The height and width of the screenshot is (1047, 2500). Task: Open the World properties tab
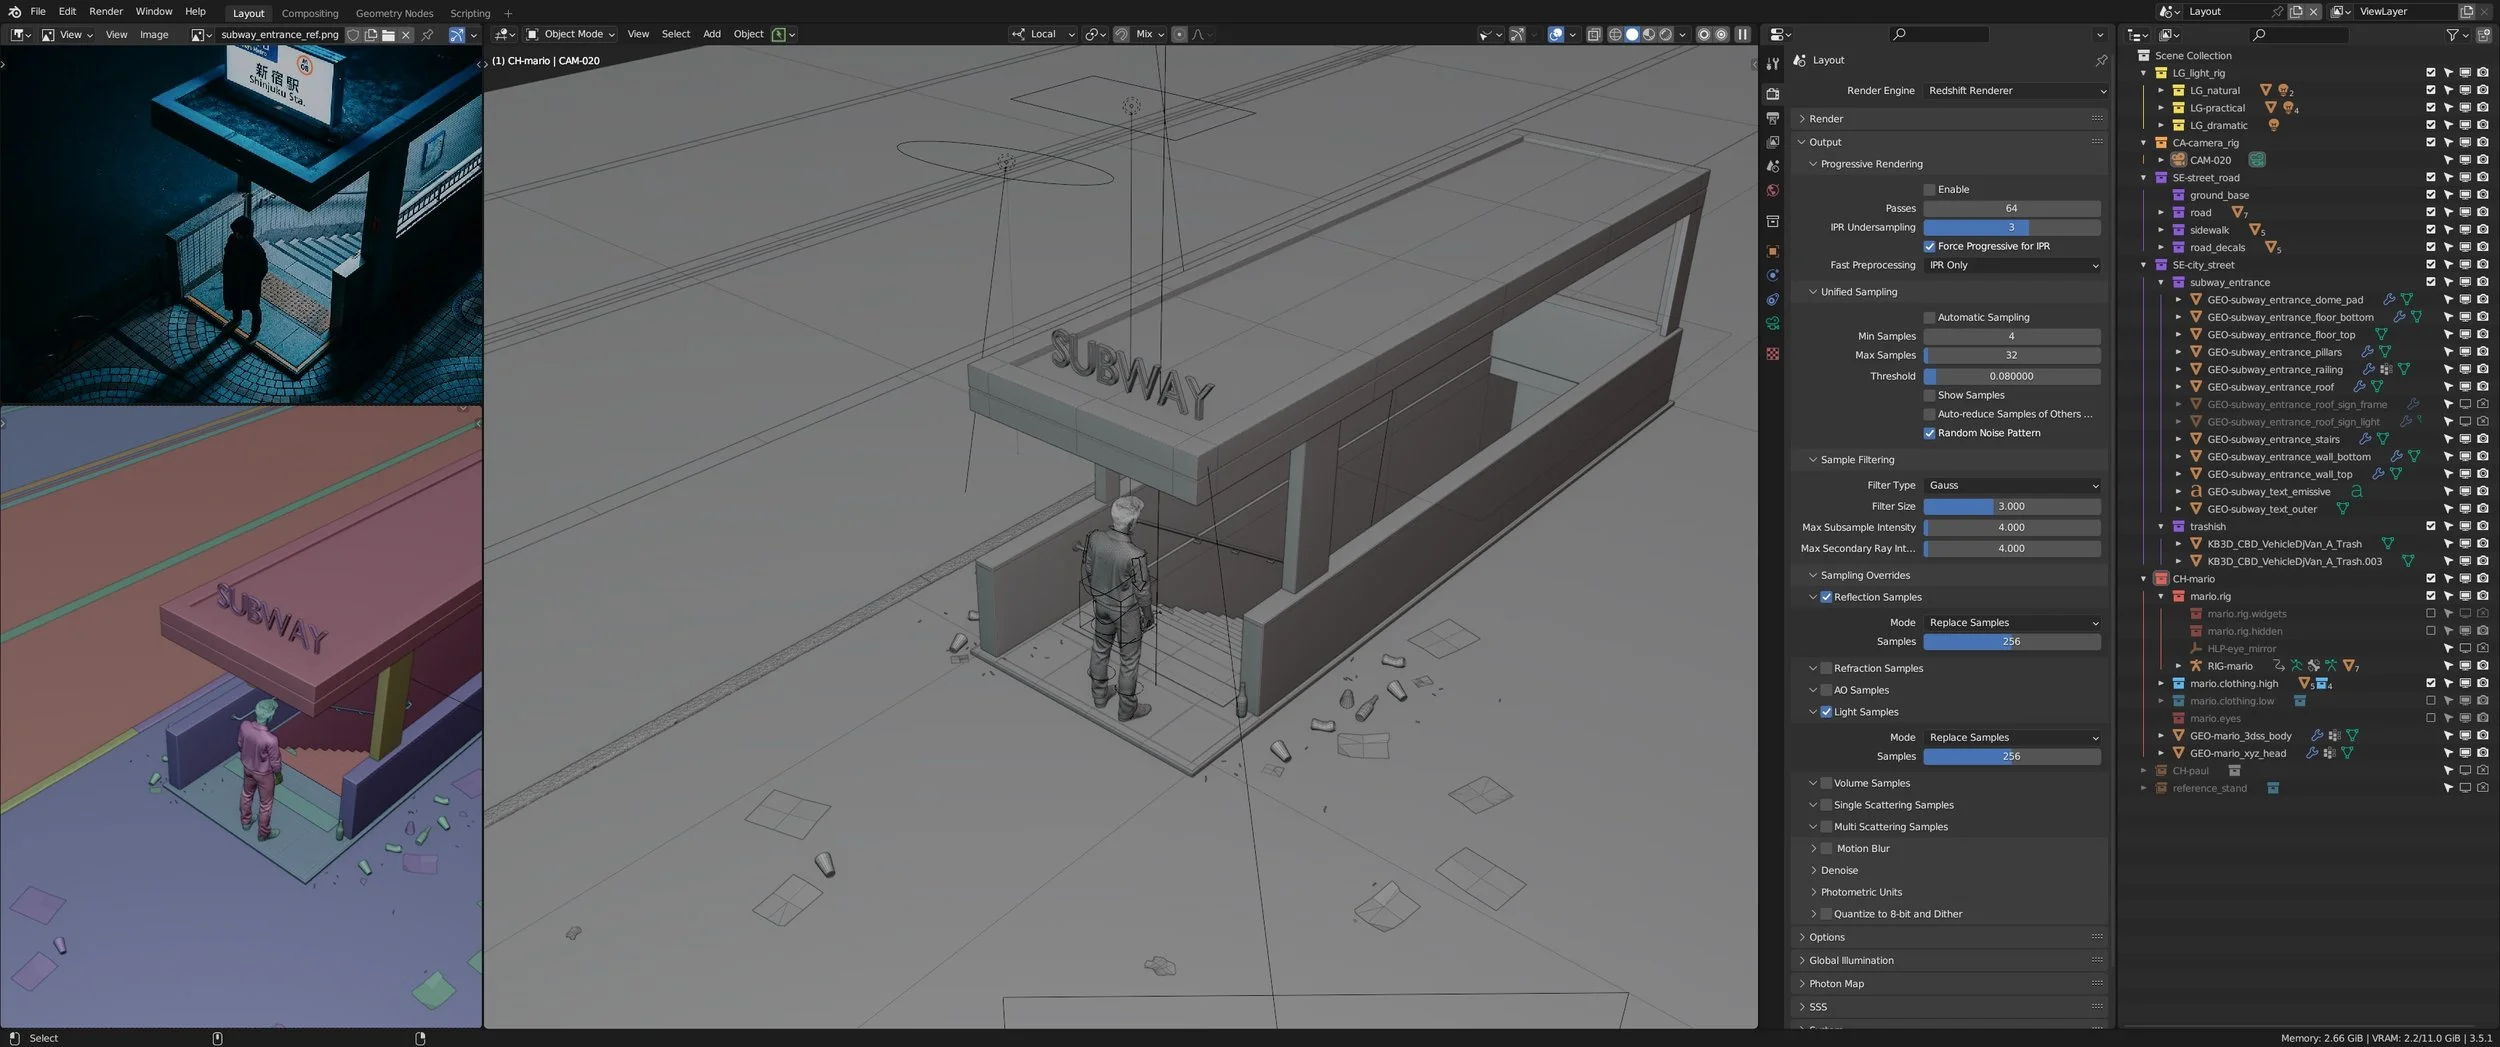1772,190
